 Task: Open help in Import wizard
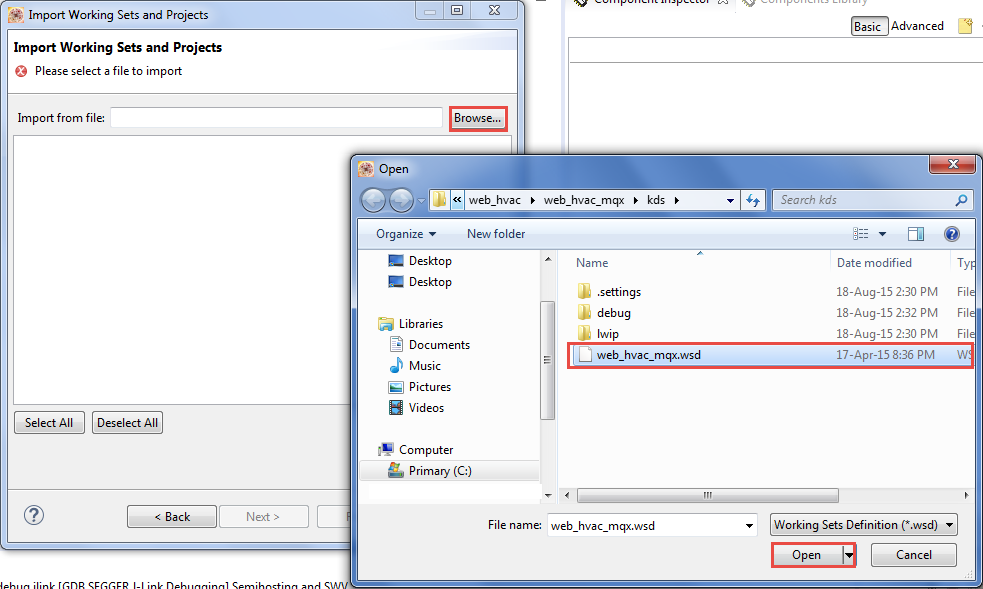(x=34, y=515)
